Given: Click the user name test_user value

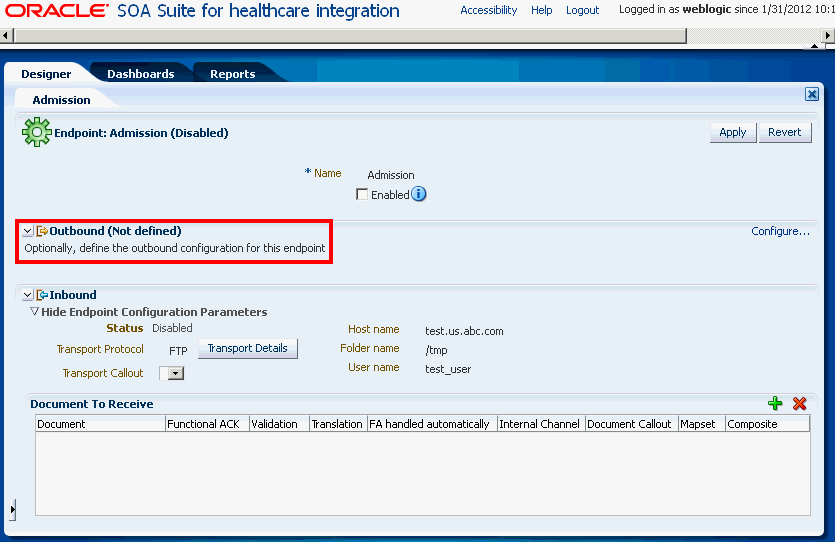Looking at the screenshot, I should click(448, 369).
